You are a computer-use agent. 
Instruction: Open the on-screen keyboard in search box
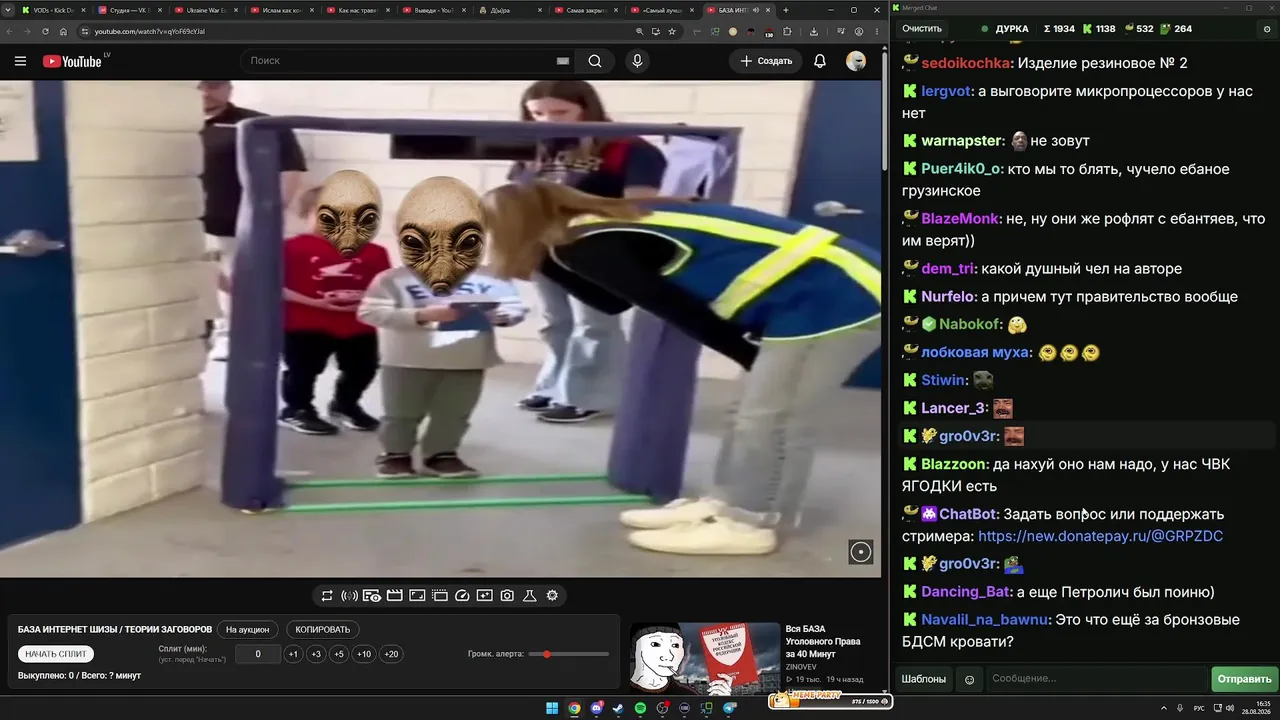[x=563, y=61]
